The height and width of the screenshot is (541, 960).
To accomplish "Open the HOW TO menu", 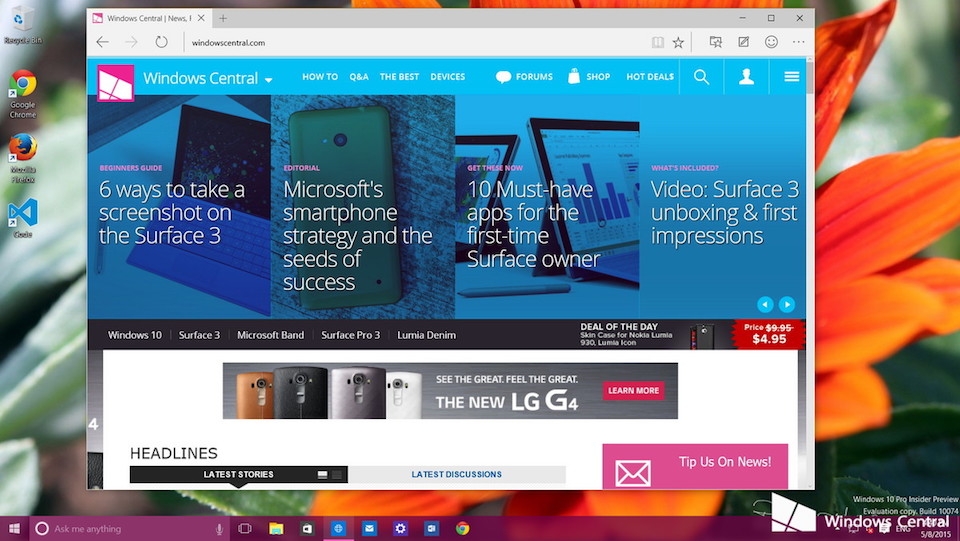I will point(320,76).
